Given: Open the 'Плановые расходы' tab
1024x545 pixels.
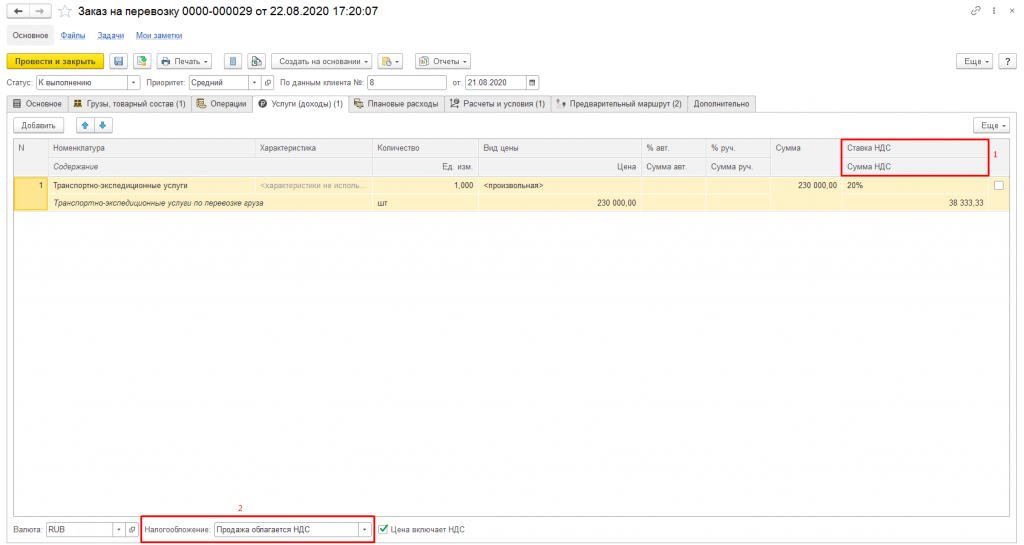Looking at the screenshot, I should tap(396, 103).
